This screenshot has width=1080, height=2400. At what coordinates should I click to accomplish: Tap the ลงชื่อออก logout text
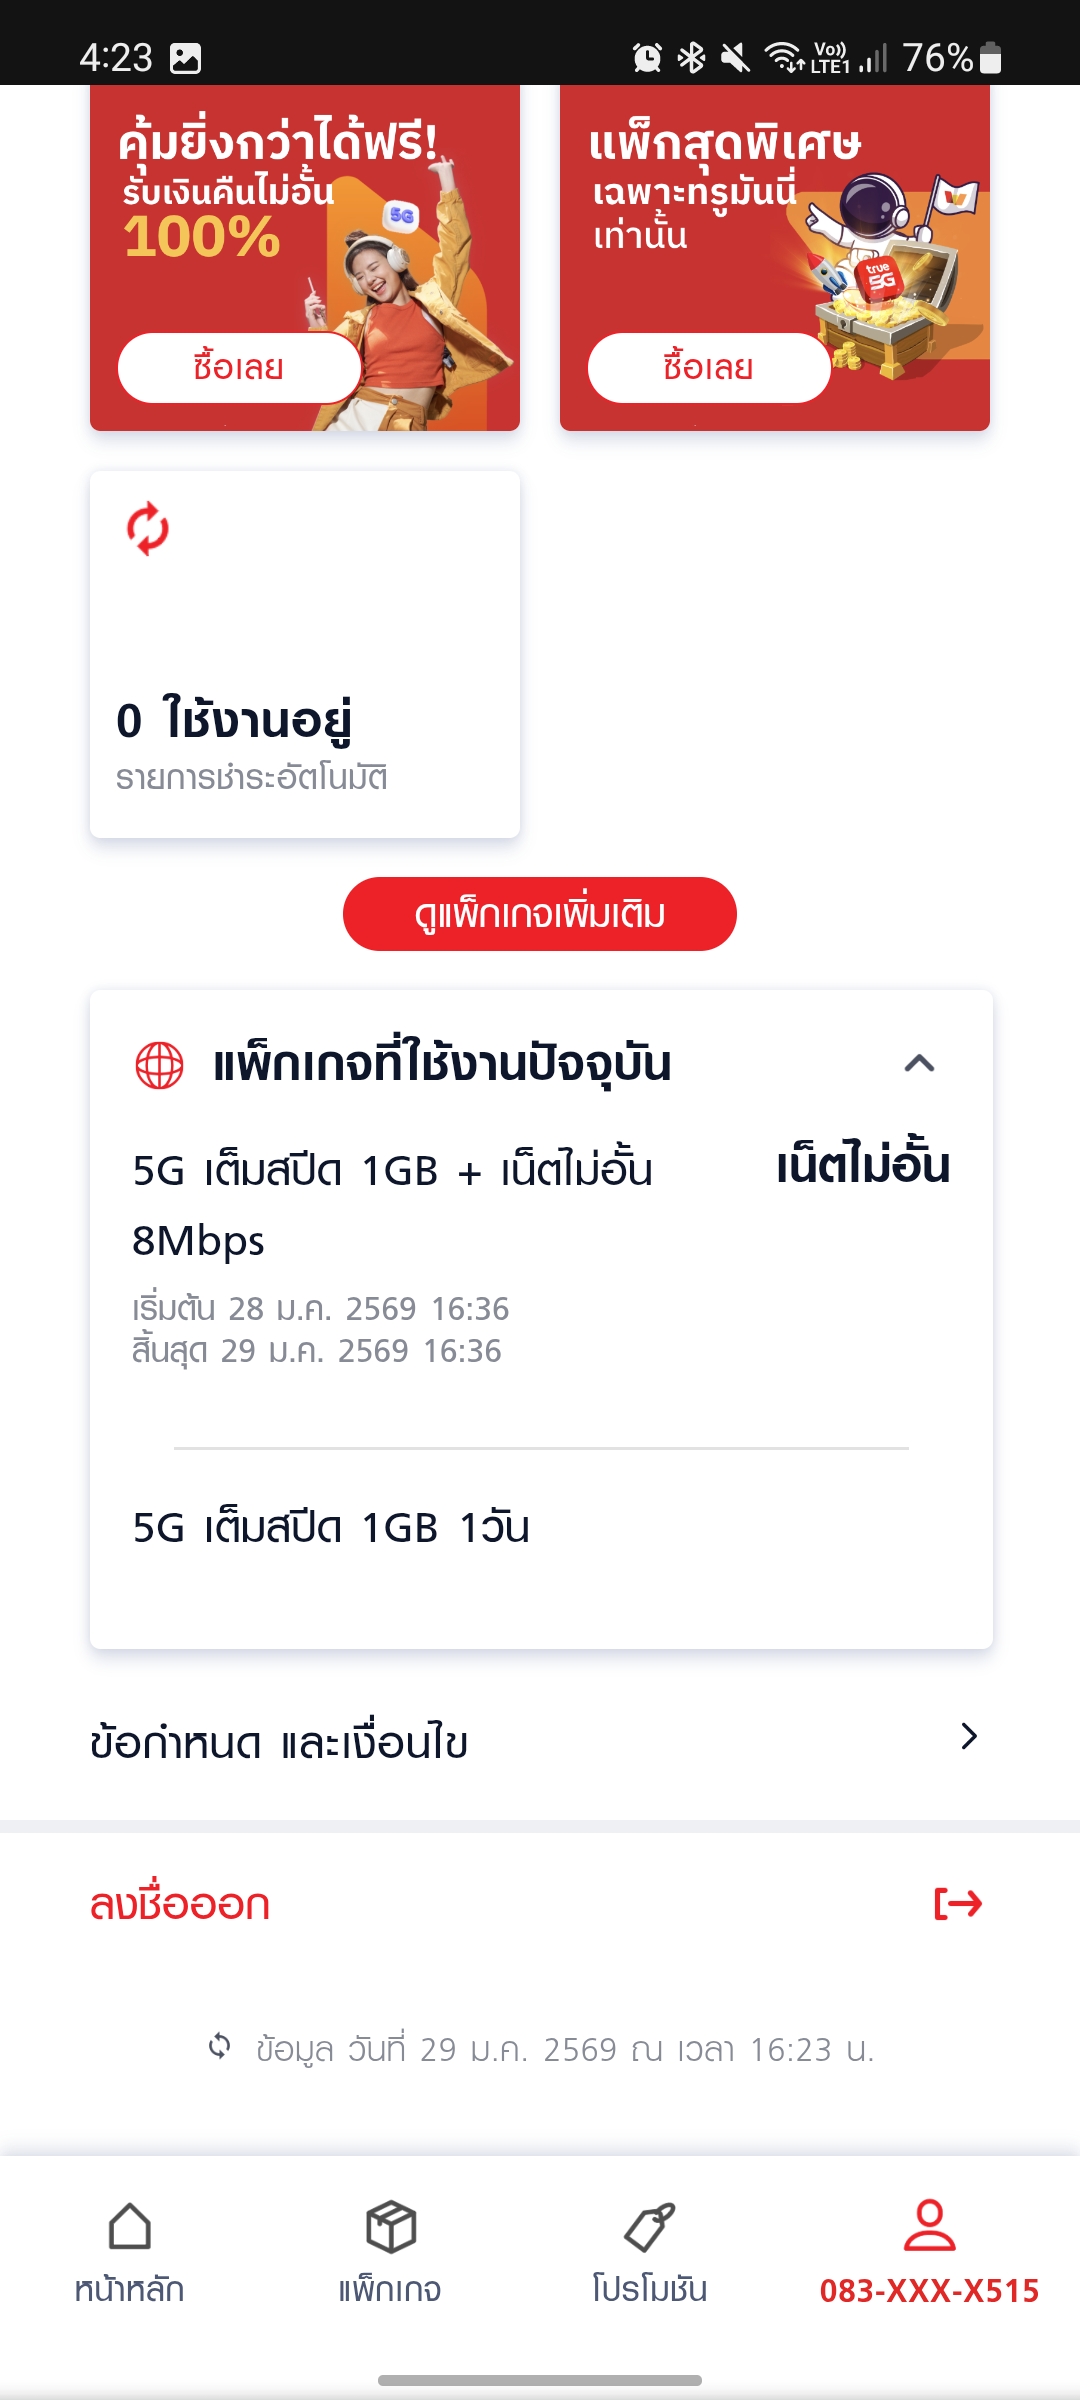click(180, 1904)
